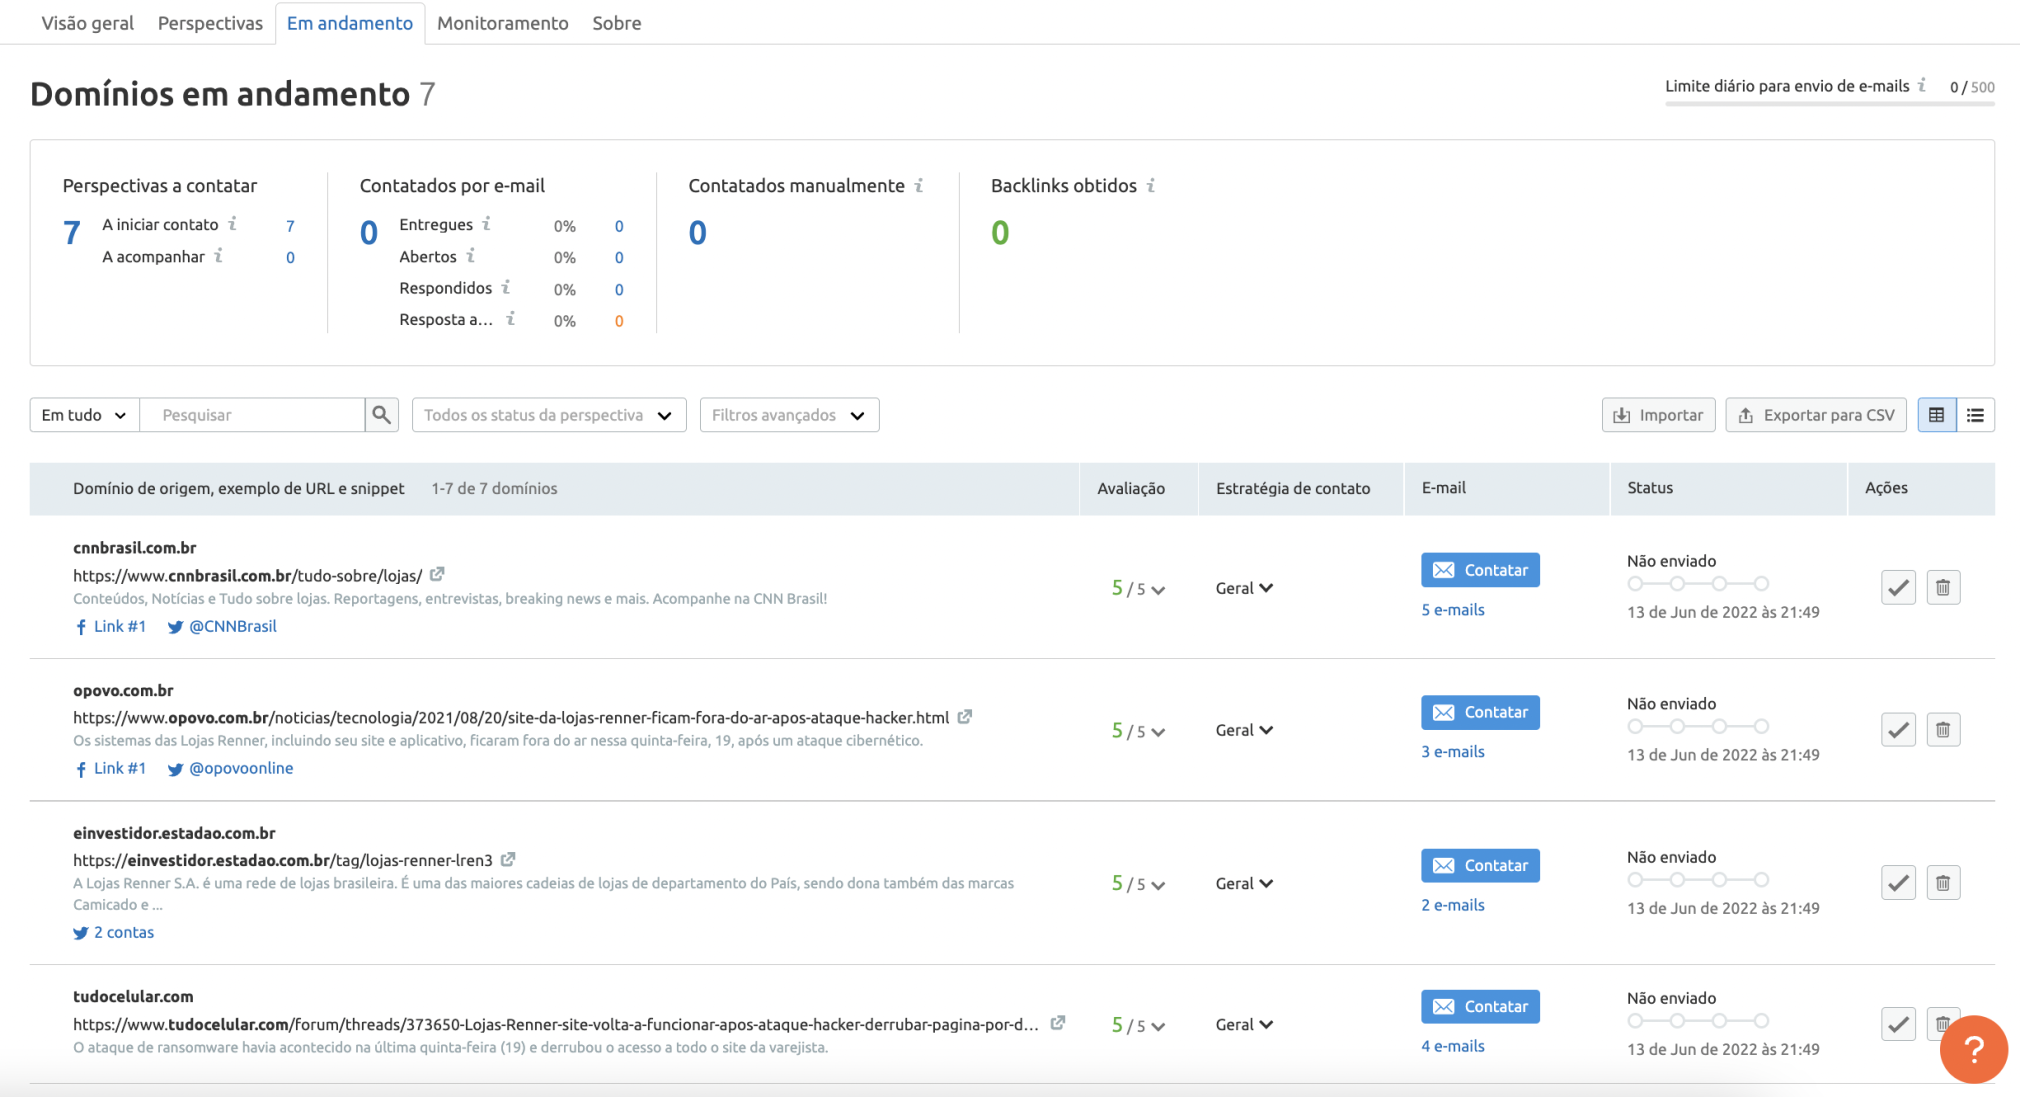Open opovo URL external link icon

coord(964,716)
